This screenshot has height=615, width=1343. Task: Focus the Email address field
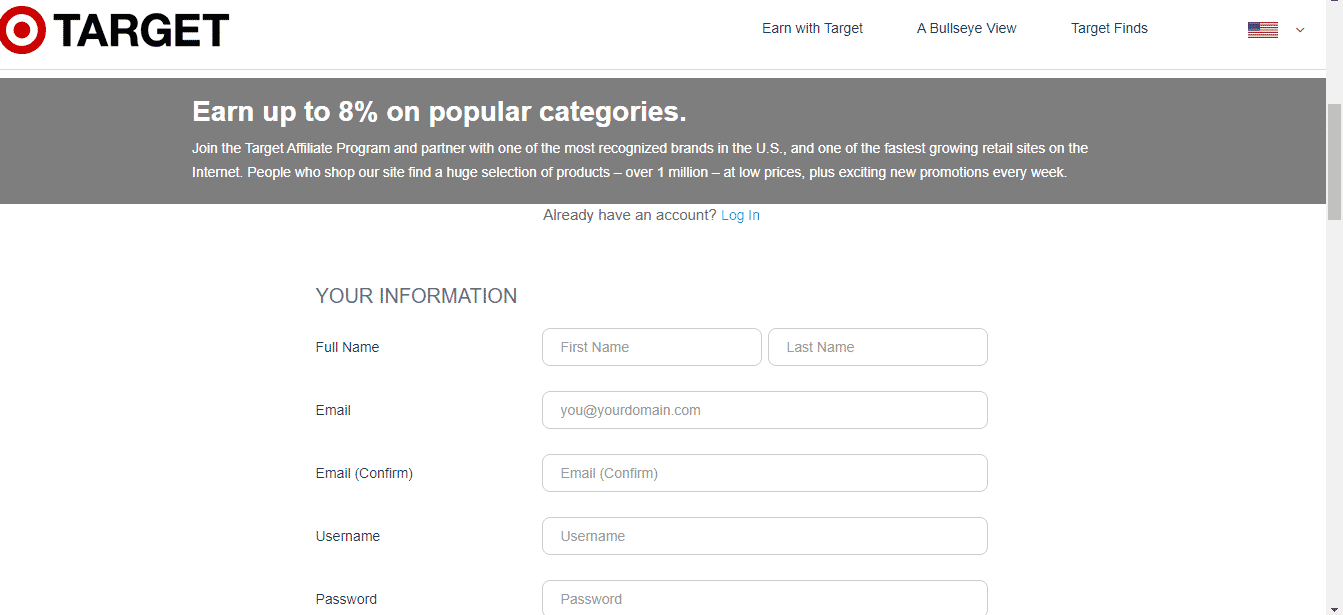pos(764,410)
